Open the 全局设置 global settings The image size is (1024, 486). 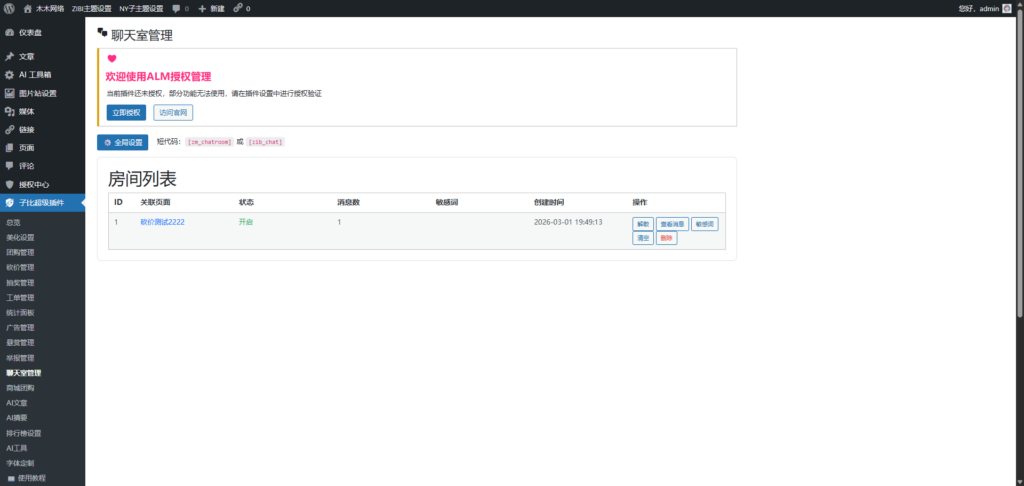[122, 142]
